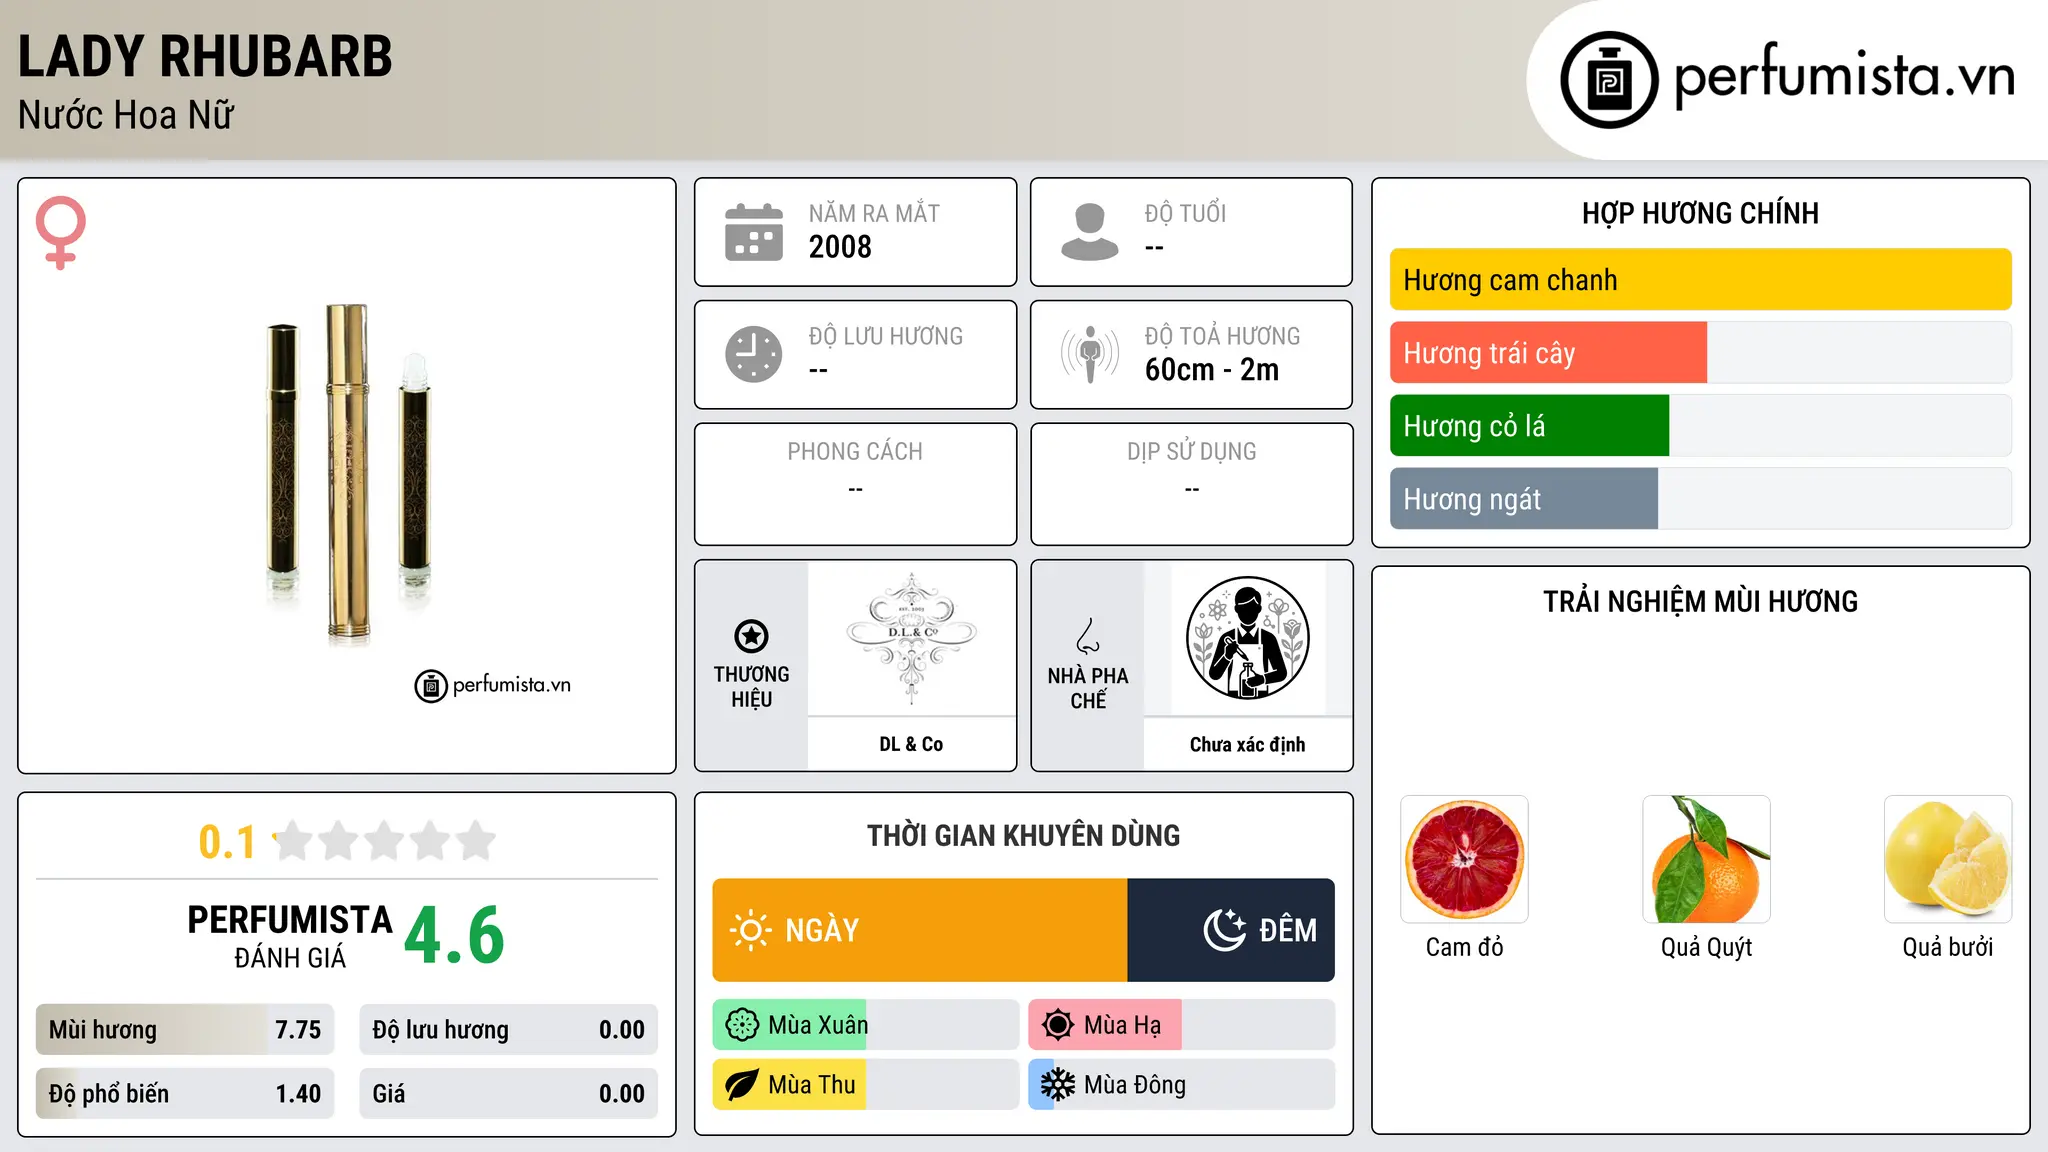Click the Quả Quýt note label

[1707, 947]
